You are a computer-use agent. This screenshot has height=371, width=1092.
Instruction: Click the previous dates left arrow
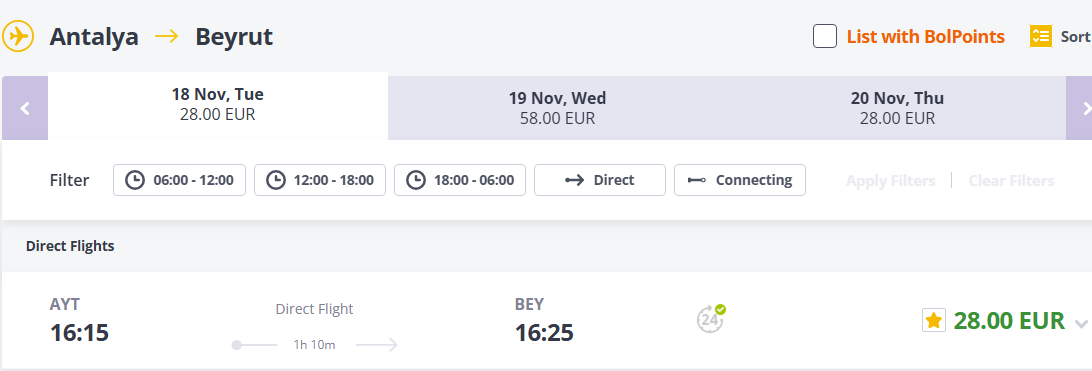25,108
